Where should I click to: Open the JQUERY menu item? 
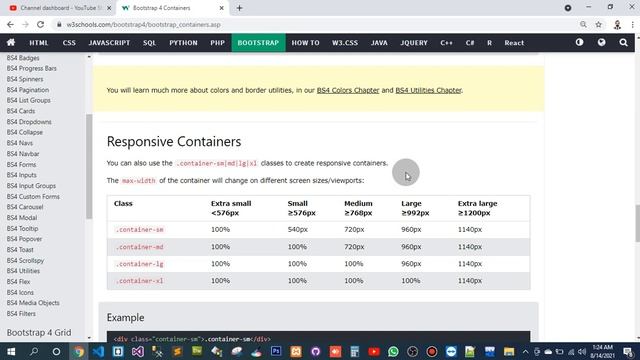click(x=414, y=42)
